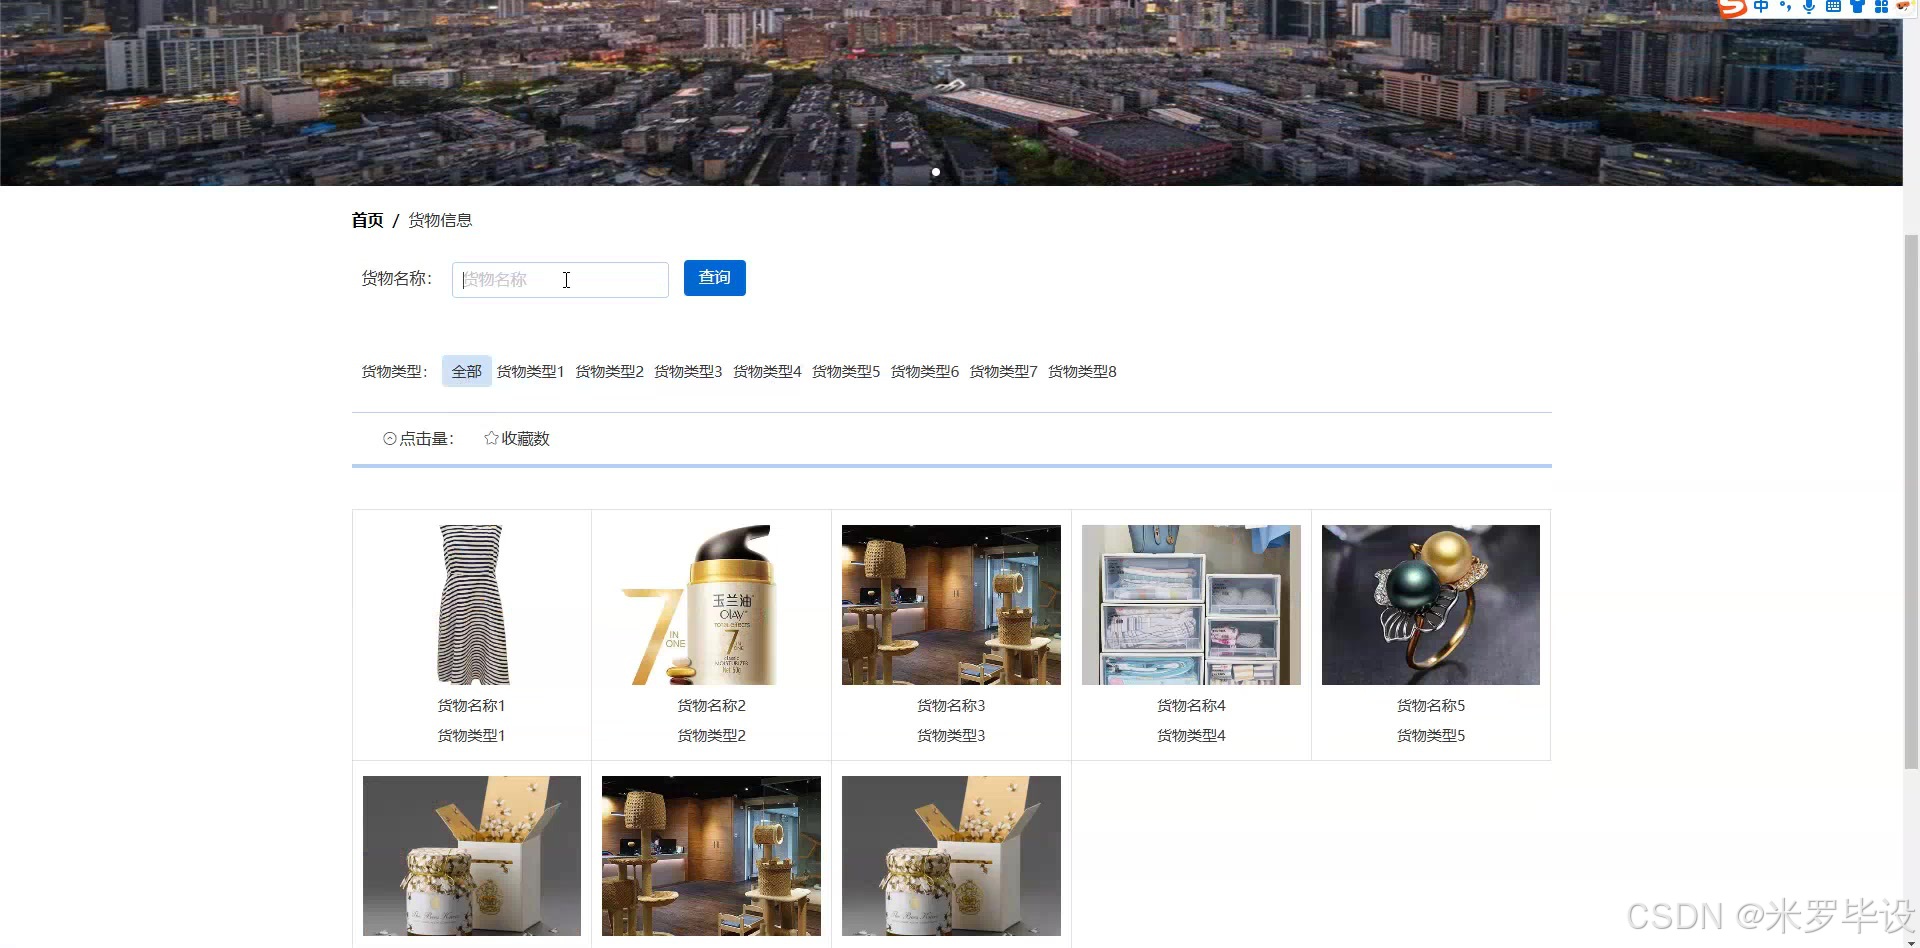Click 货物类型5 label under pearl ring
Screen dimensions: 1920x948
coord(1431,736)
